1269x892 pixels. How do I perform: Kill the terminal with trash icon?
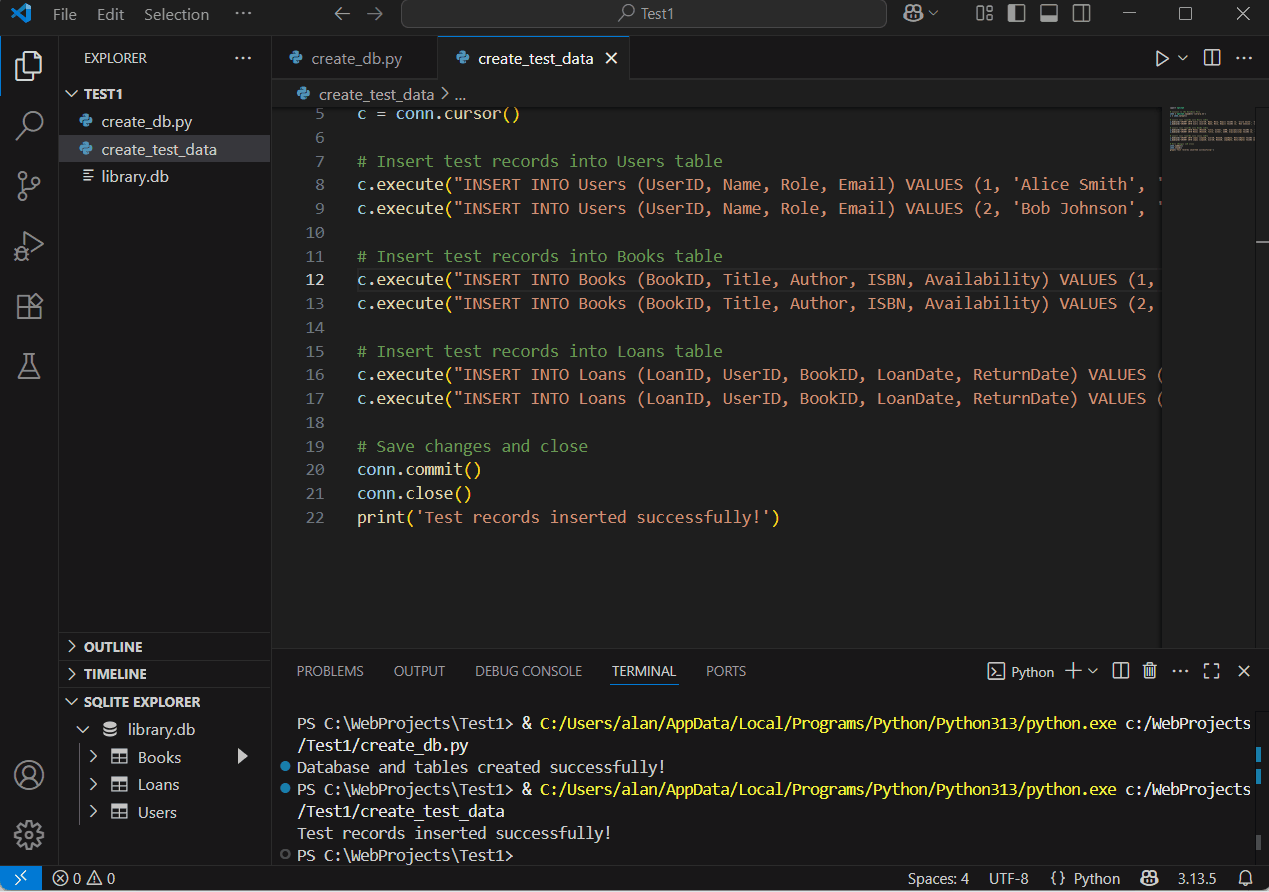(1150, 671)
